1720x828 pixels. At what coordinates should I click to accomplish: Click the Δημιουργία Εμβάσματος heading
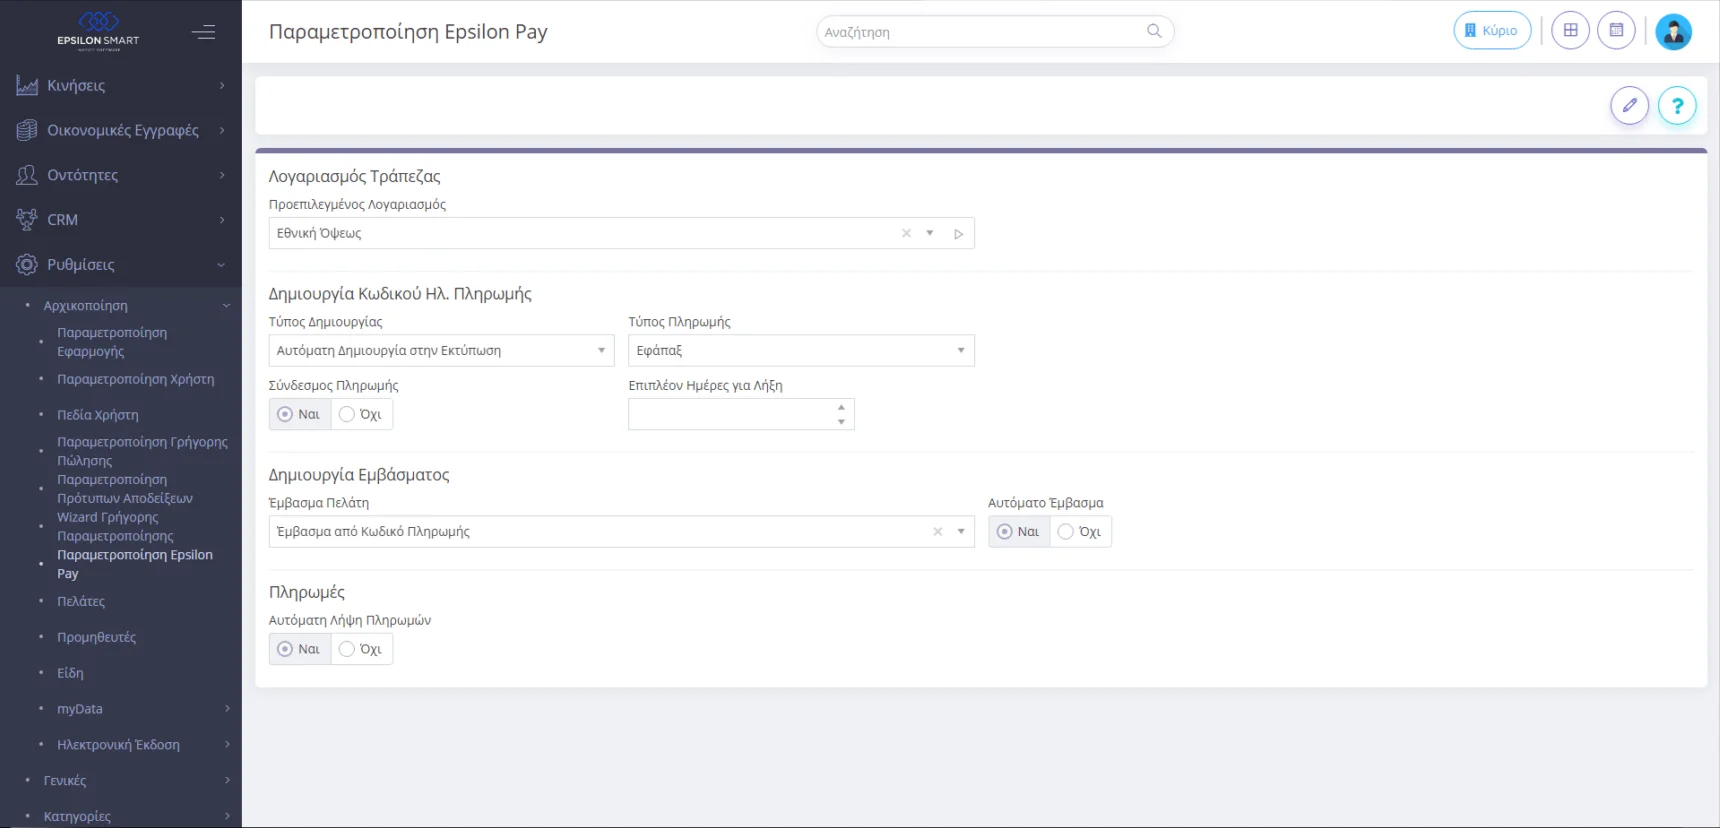[x=359, y=475]
